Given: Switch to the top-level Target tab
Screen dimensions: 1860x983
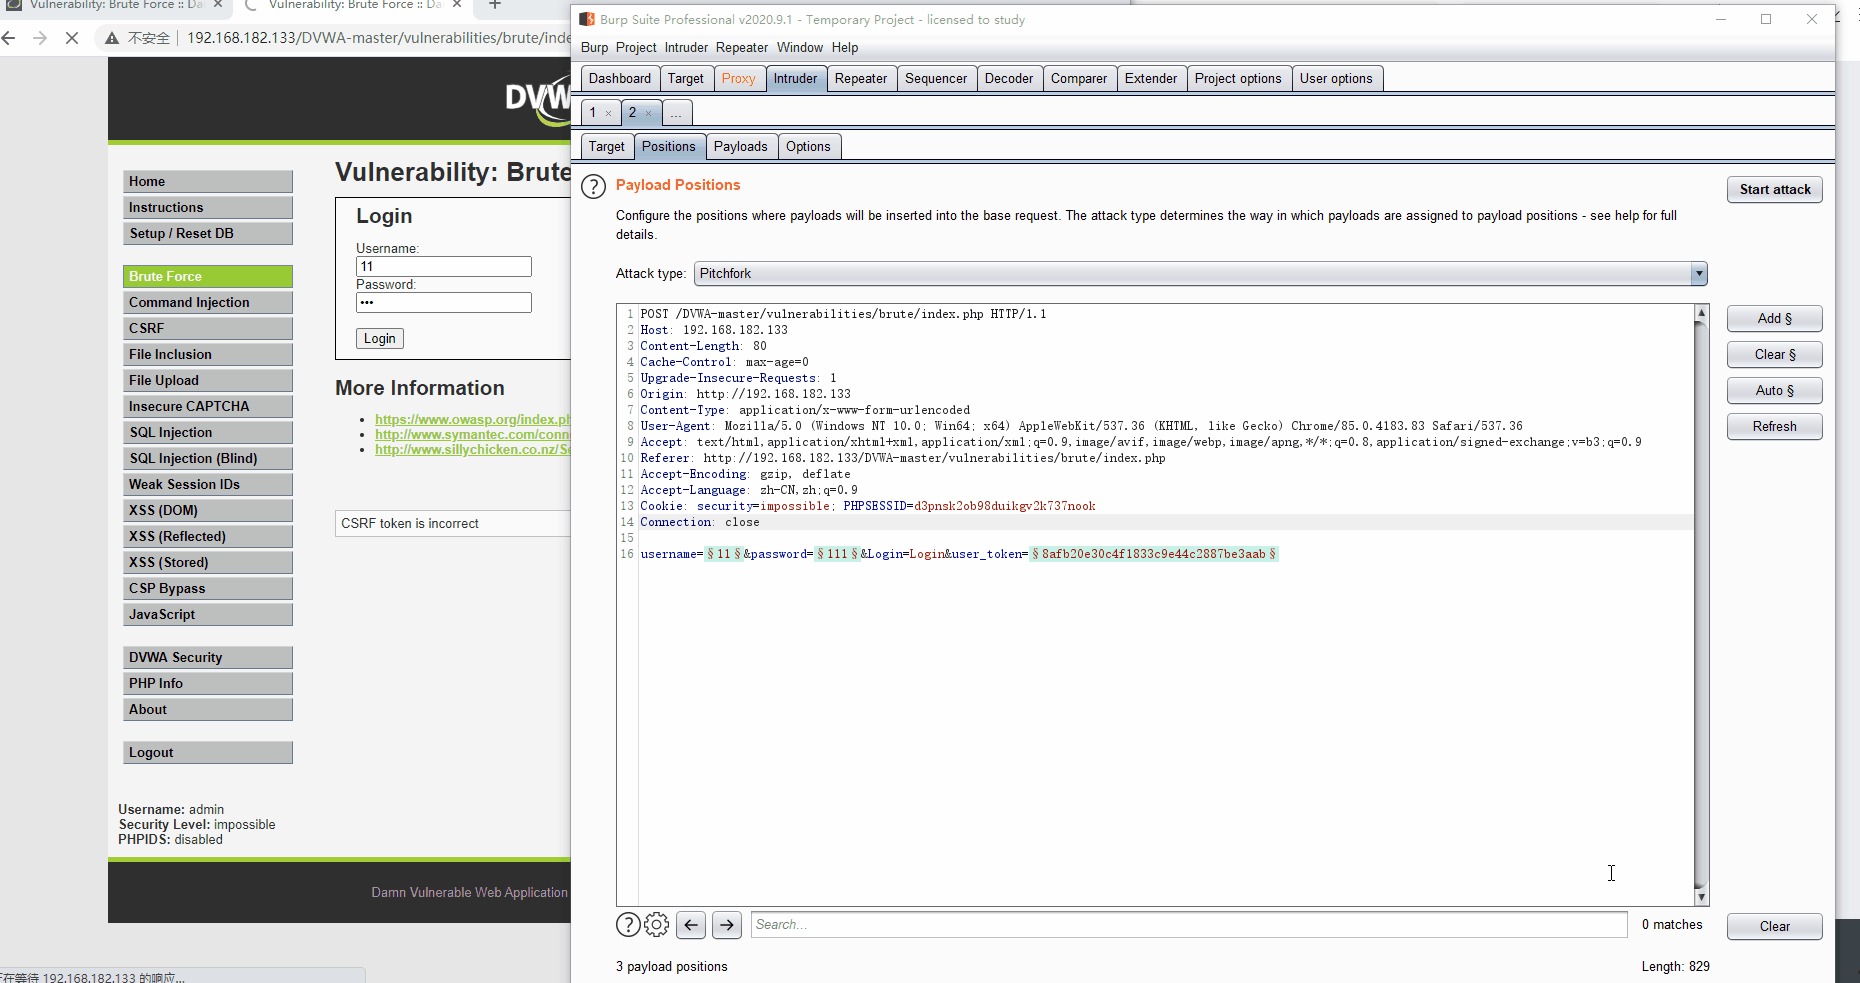Looking at the screenshot, I should (x=686, y=79).
